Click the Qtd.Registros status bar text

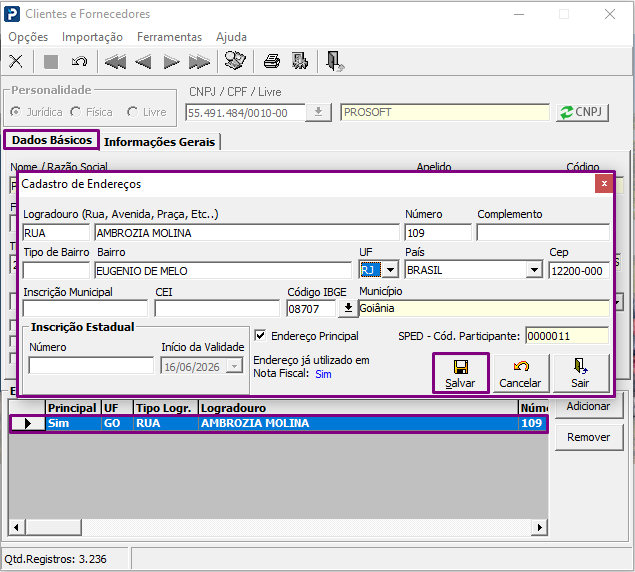[x=55, y=559]
